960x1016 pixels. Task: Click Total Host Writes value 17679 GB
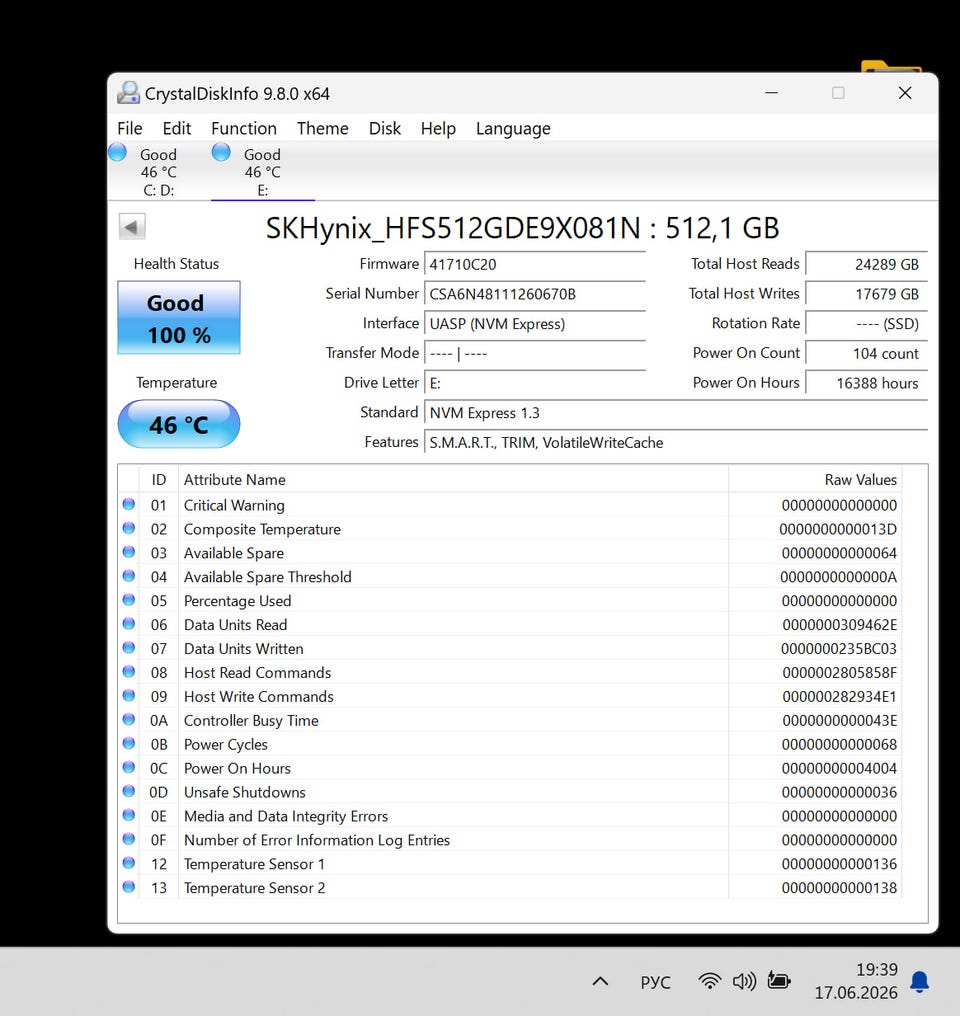click(x=867, y=294)
